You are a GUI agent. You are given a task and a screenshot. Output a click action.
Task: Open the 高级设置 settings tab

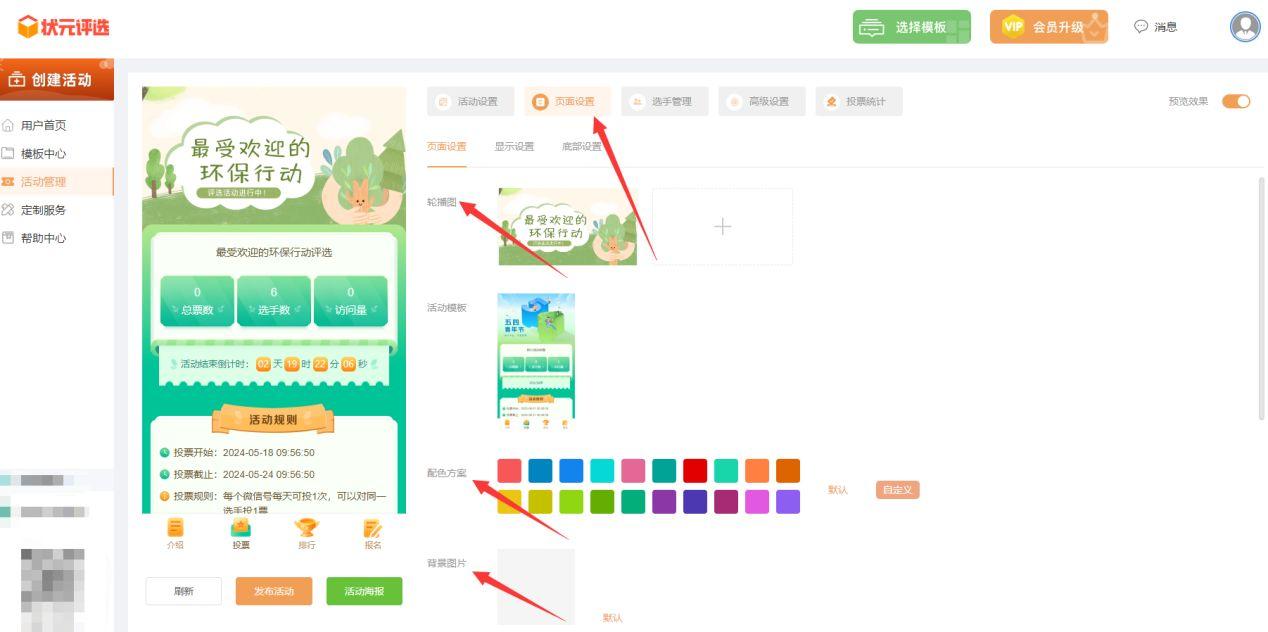pyautogui.click(x=761, y=100)
